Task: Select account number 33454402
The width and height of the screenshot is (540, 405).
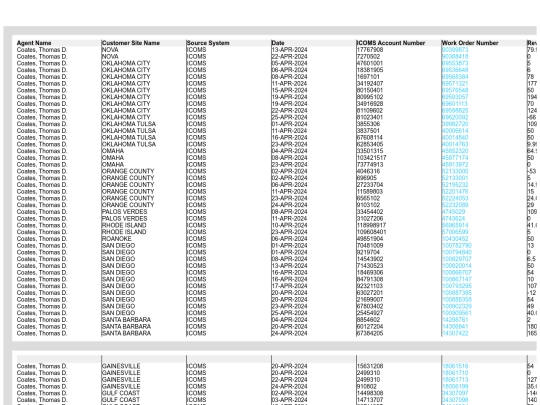Action: pyautogui.click(x=370, y=212)
